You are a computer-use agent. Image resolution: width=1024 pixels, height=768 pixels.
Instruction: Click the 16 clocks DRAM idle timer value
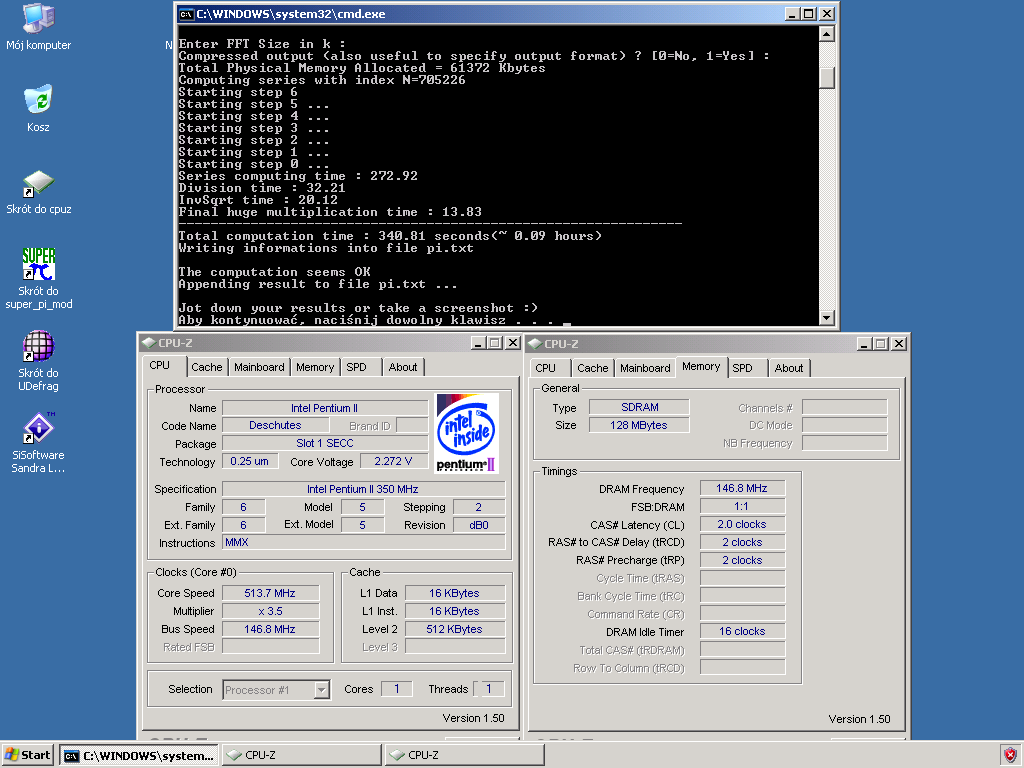pyautogui.click(x=742, y=631)
